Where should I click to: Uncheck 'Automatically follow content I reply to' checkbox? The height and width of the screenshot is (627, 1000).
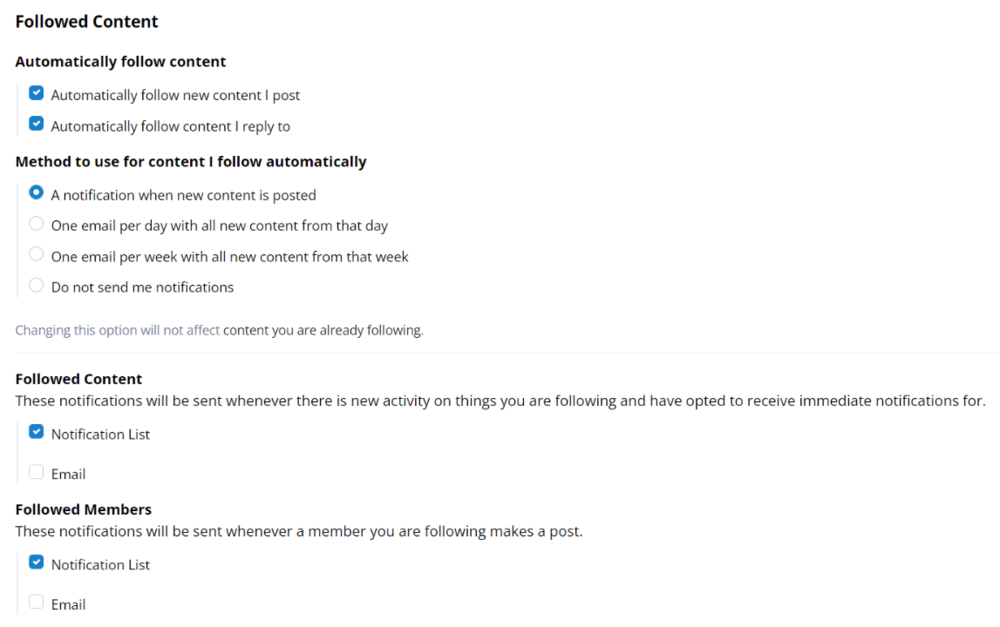36,124
